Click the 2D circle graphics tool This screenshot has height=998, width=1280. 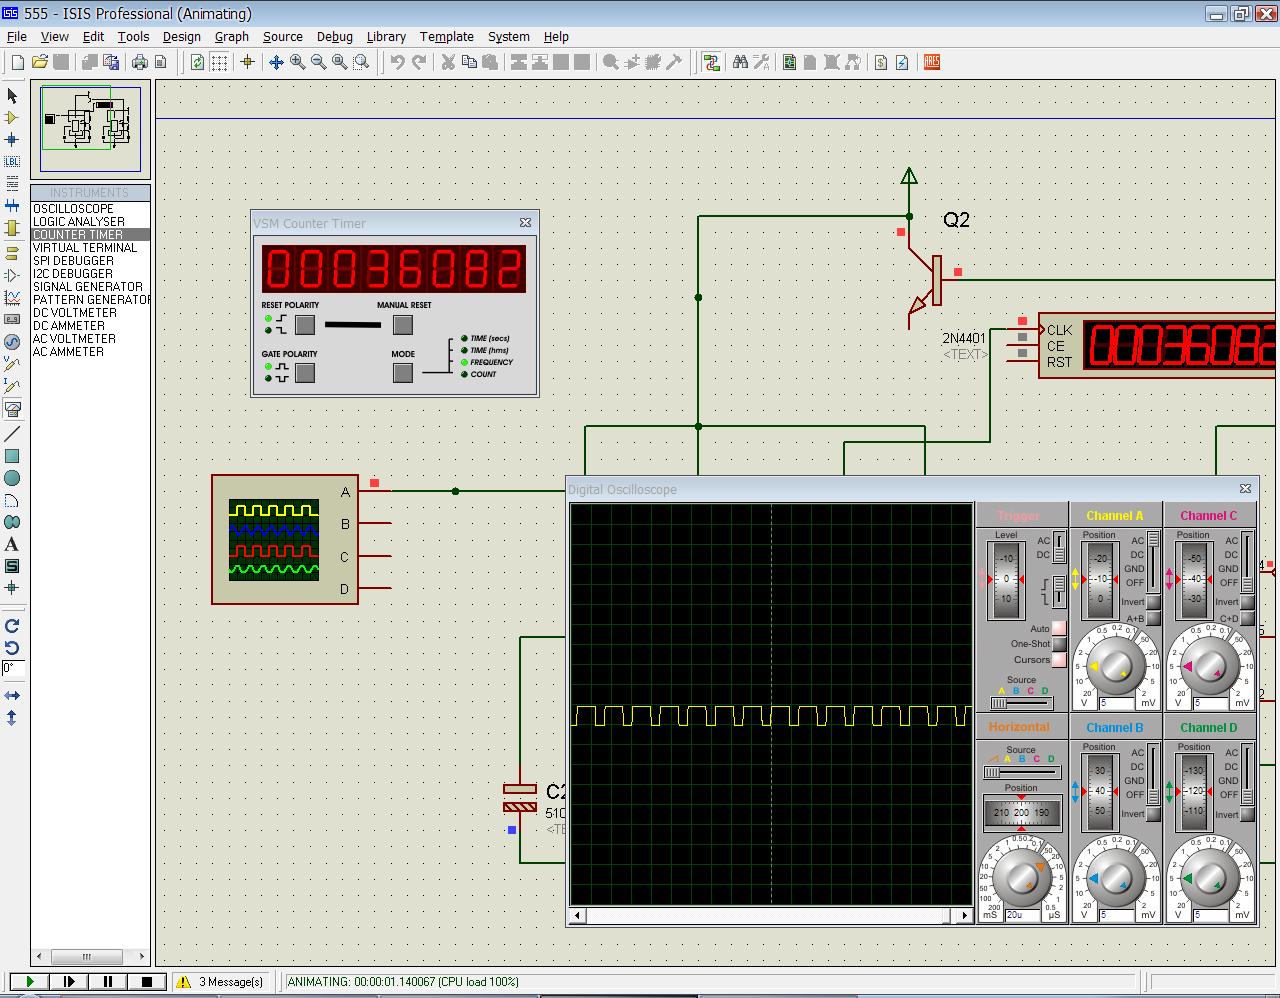pos(12,479)
